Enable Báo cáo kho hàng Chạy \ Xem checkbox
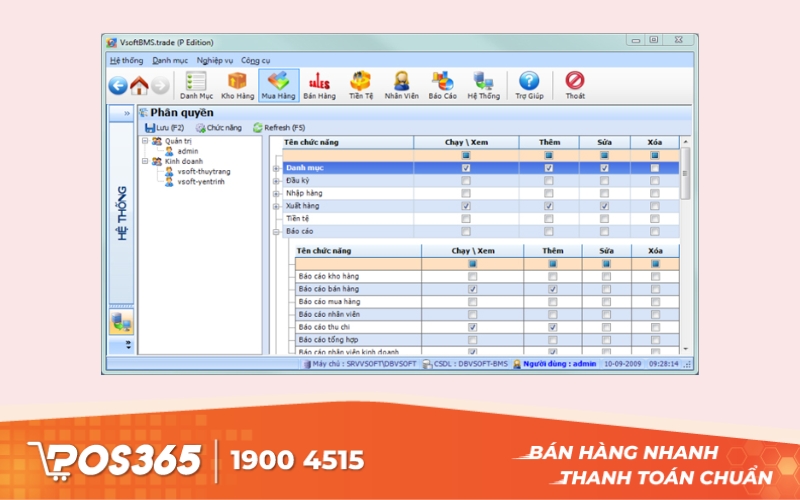The image size is (800, 500). point(472,277)
